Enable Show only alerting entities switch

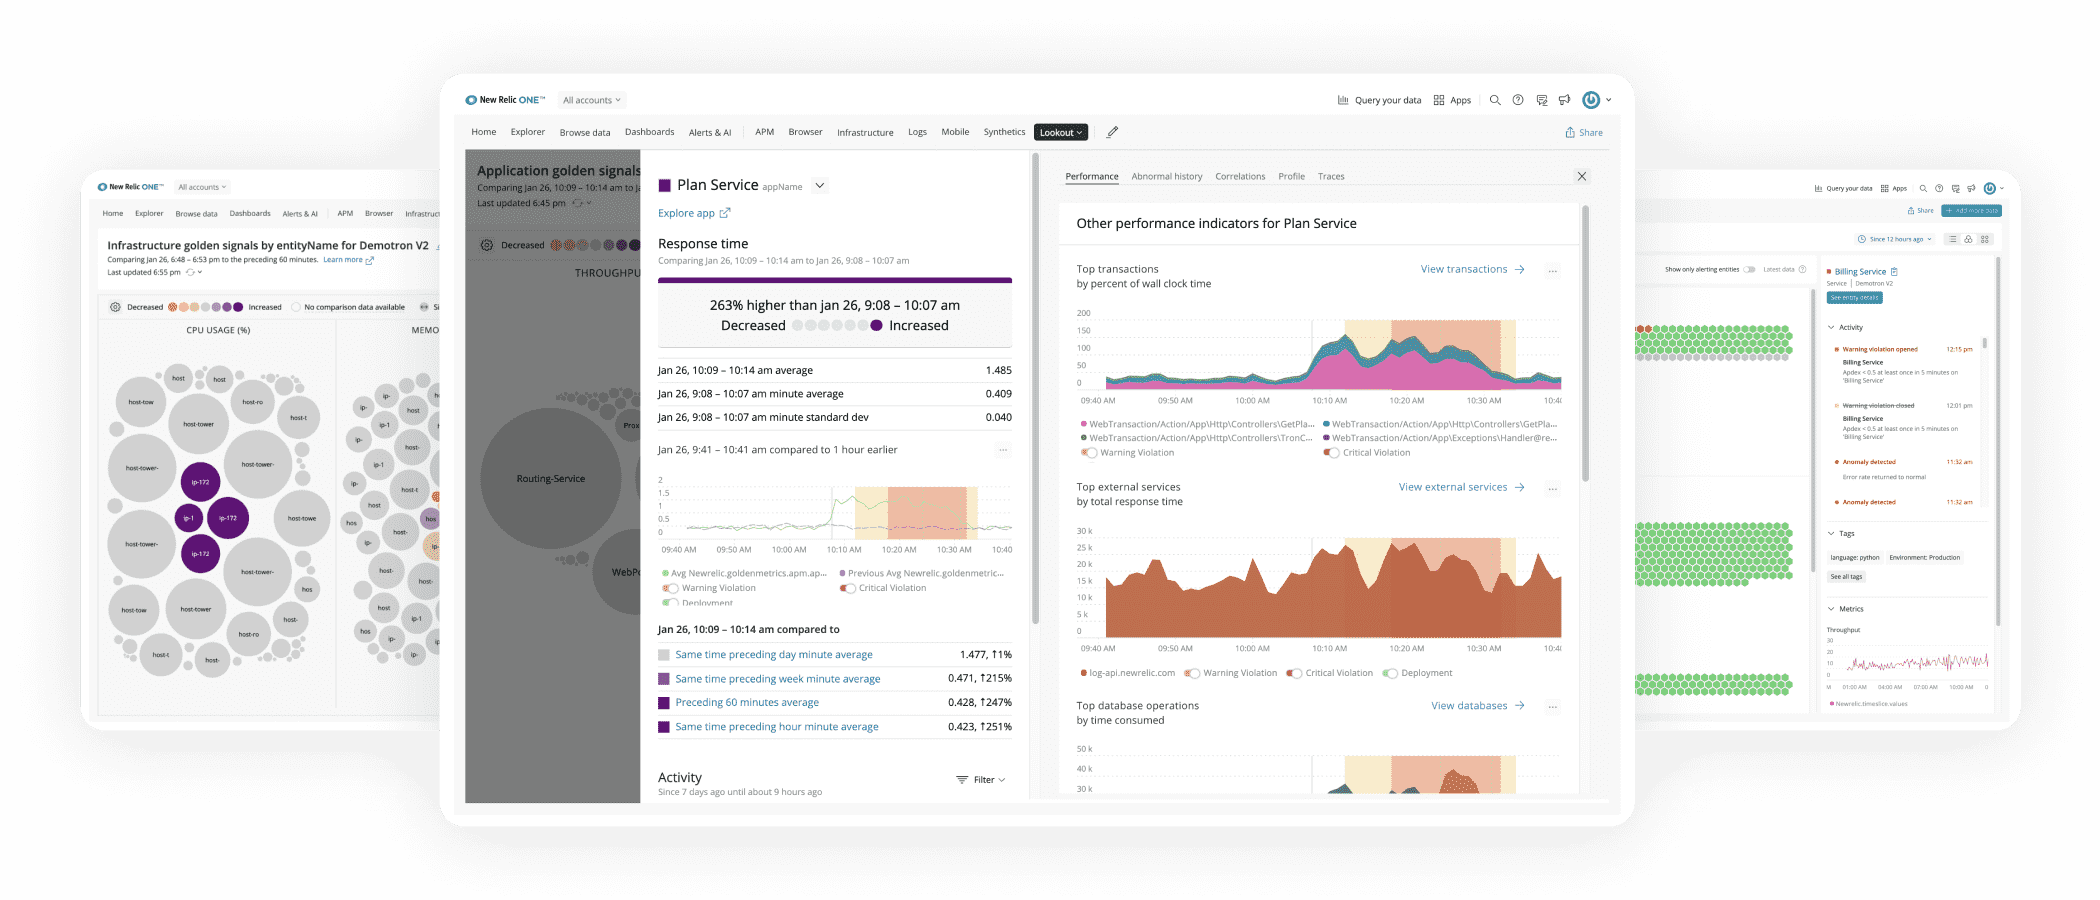point(1749,269)
